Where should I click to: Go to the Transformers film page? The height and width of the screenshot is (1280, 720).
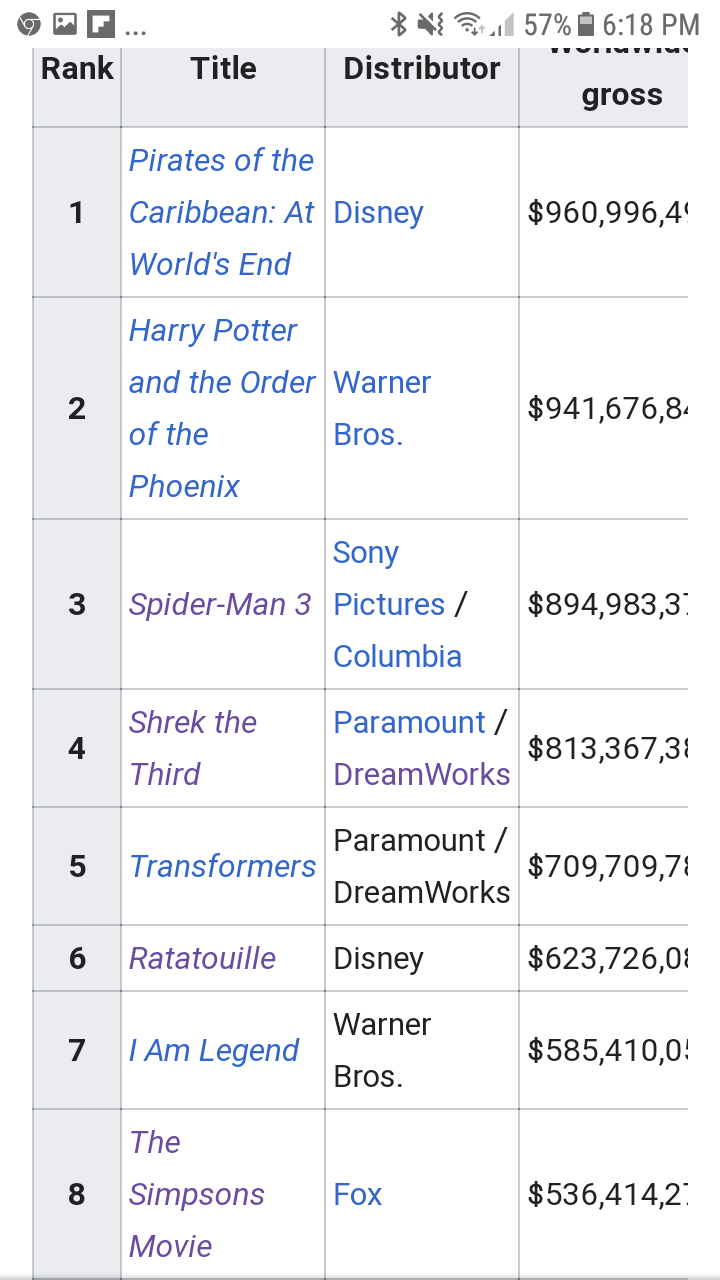(x=222, y=866)
